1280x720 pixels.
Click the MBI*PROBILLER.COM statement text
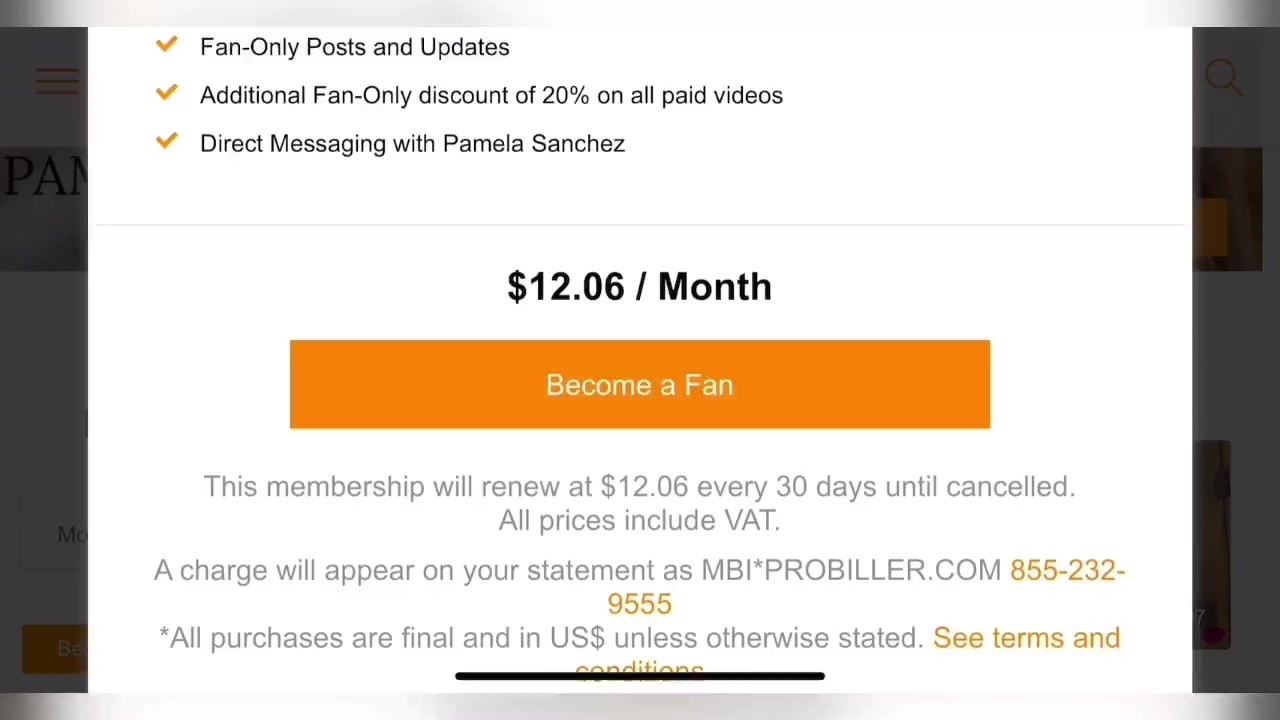pos(850,570)
